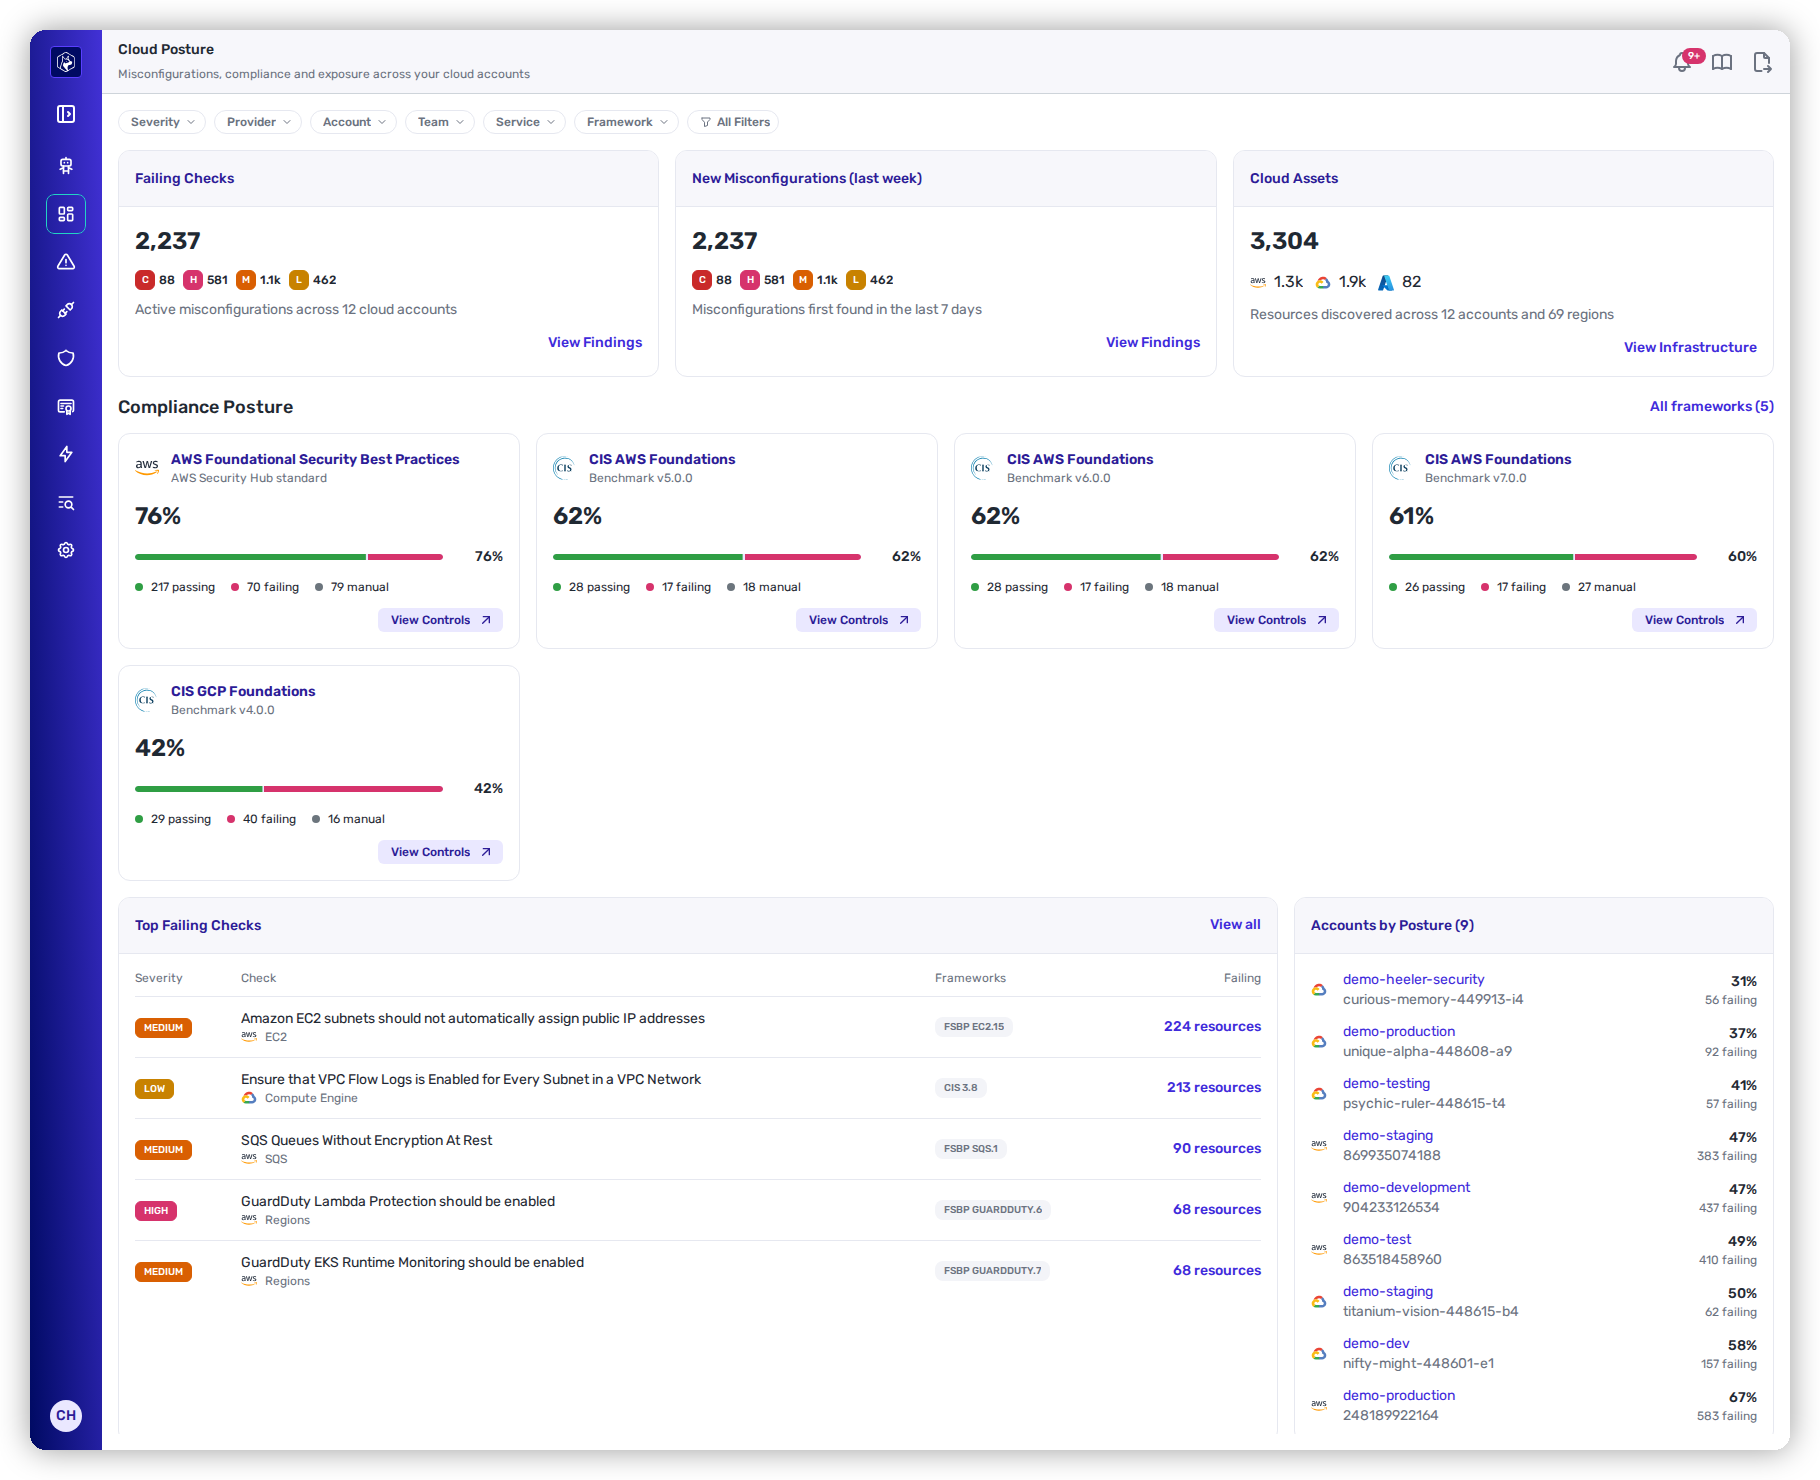This screenshot has width=1820, height=1480.
Task: Open the lightning bolt sidebar icon
Action: click(66, 454)
